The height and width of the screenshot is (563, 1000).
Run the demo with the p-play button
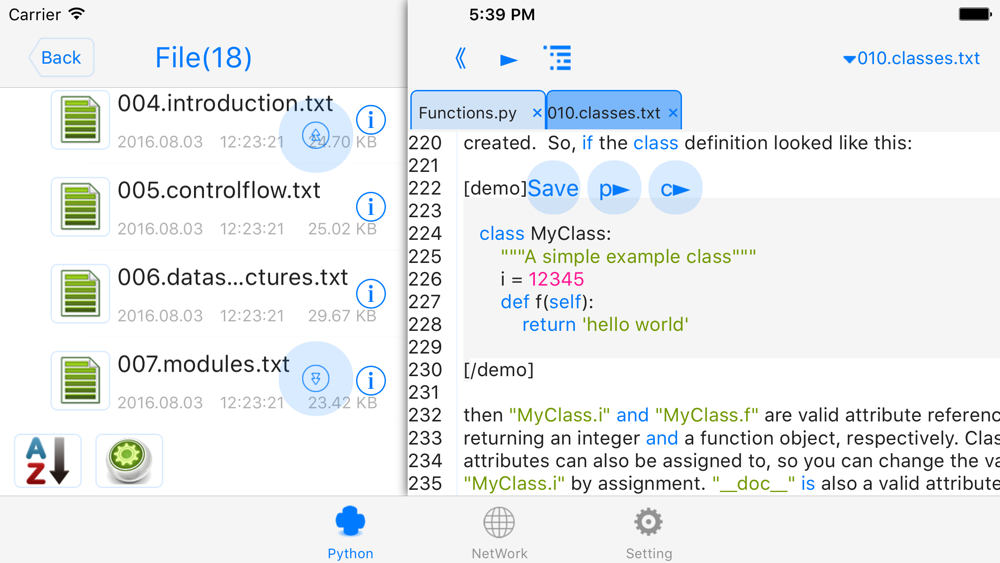click(614, 188)
